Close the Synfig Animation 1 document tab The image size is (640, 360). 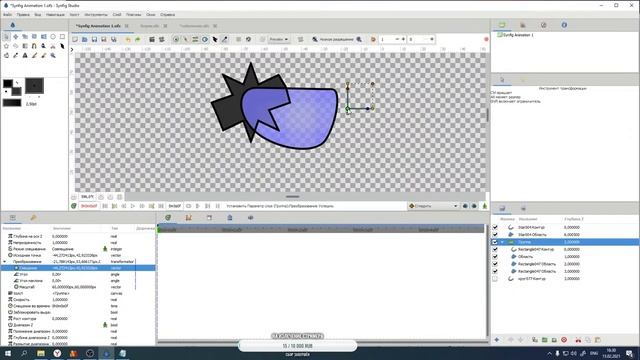[x=127, y=26]
